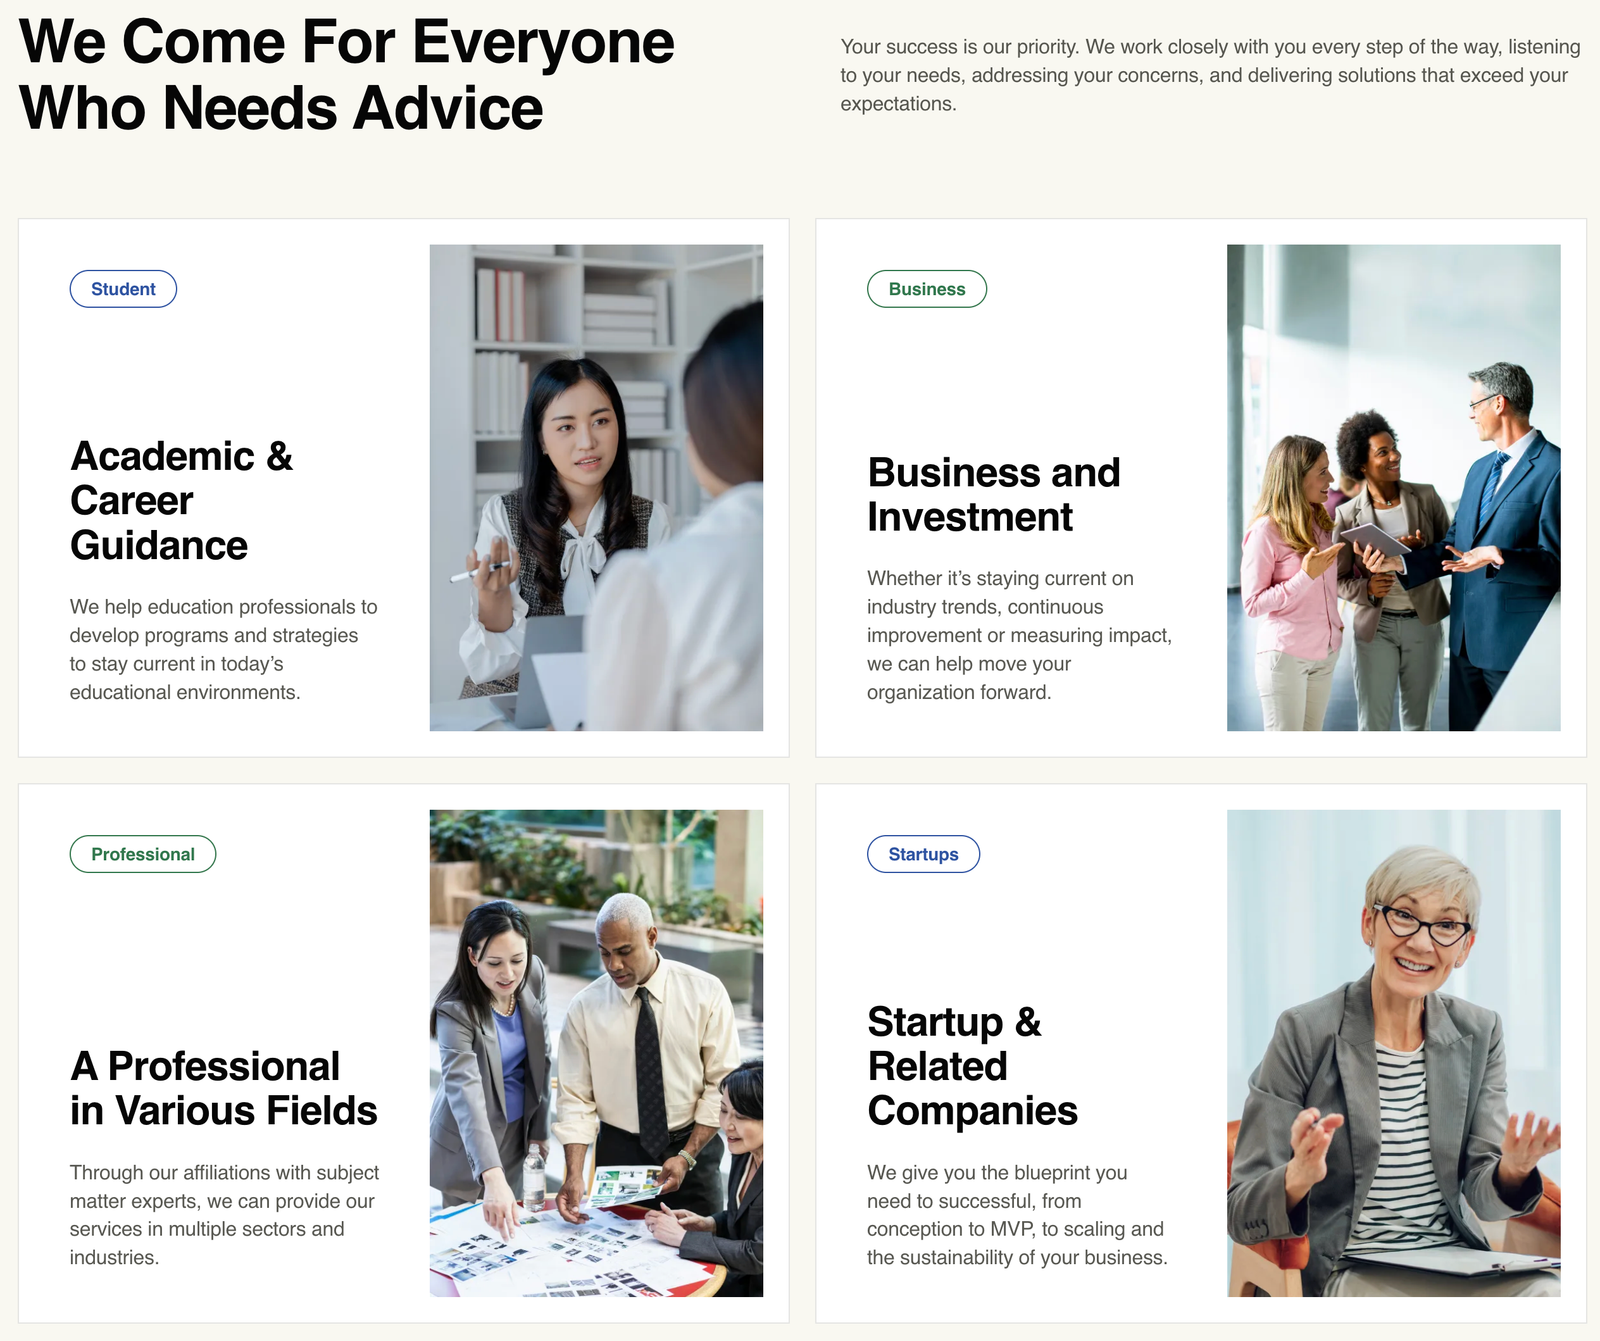1600x1341 pixels.
Task: Select the education professionals description text
Action: coord(224,649)
